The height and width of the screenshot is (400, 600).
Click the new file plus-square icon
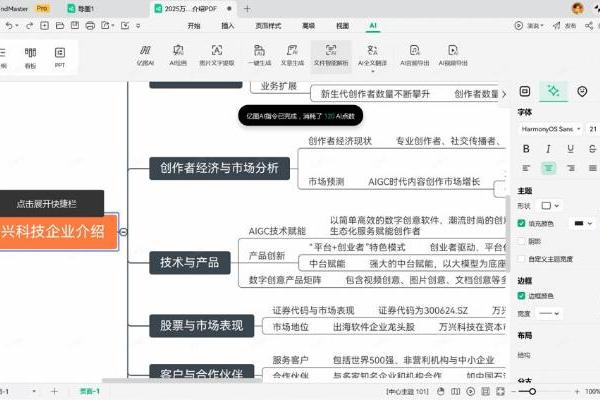point(44,26)
